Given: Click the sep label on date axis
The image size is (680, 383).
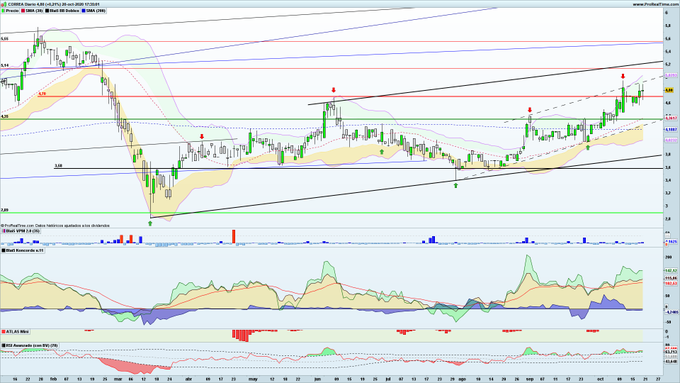Looking at the screenshot, I should tap(530, 379).
